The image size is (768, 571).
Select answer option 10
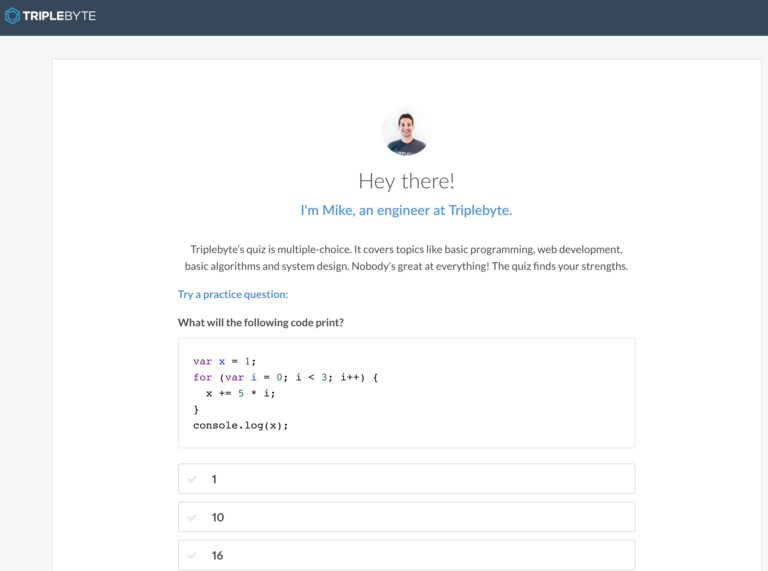coord(407,517)
